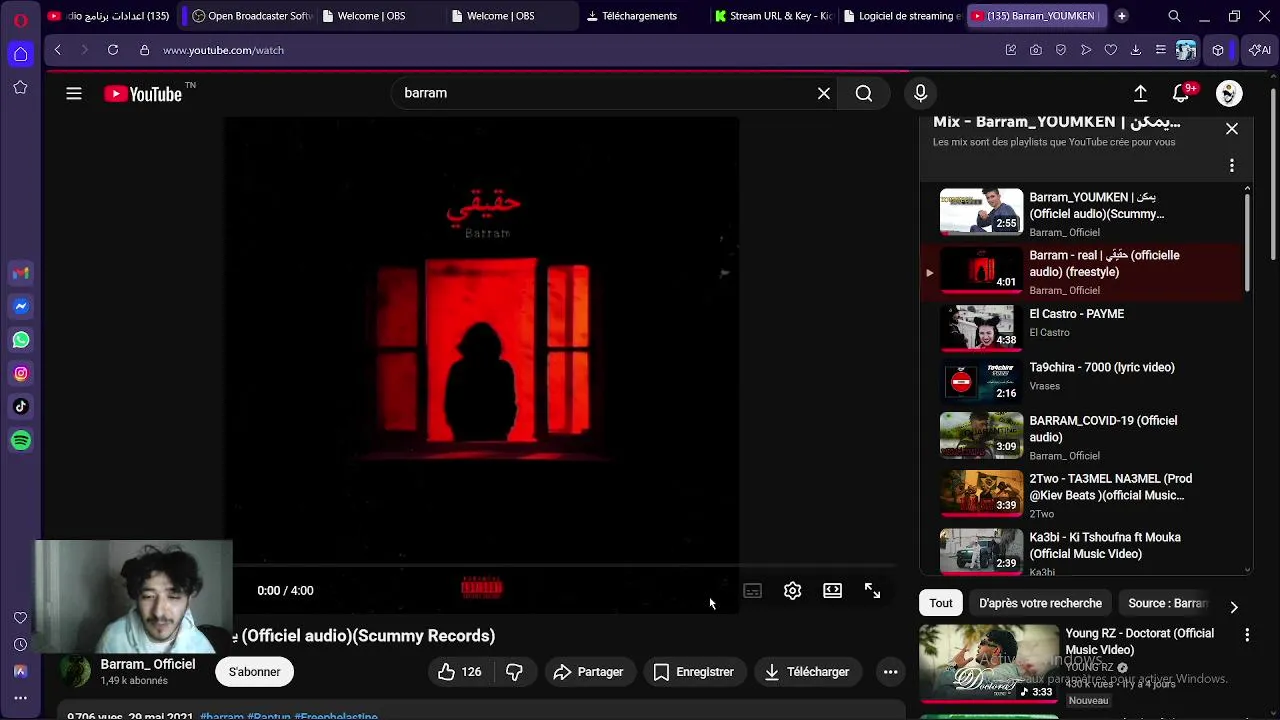Take snapshot with browser camera icon
1280x720 pixels.
[x=1036, y=50]
